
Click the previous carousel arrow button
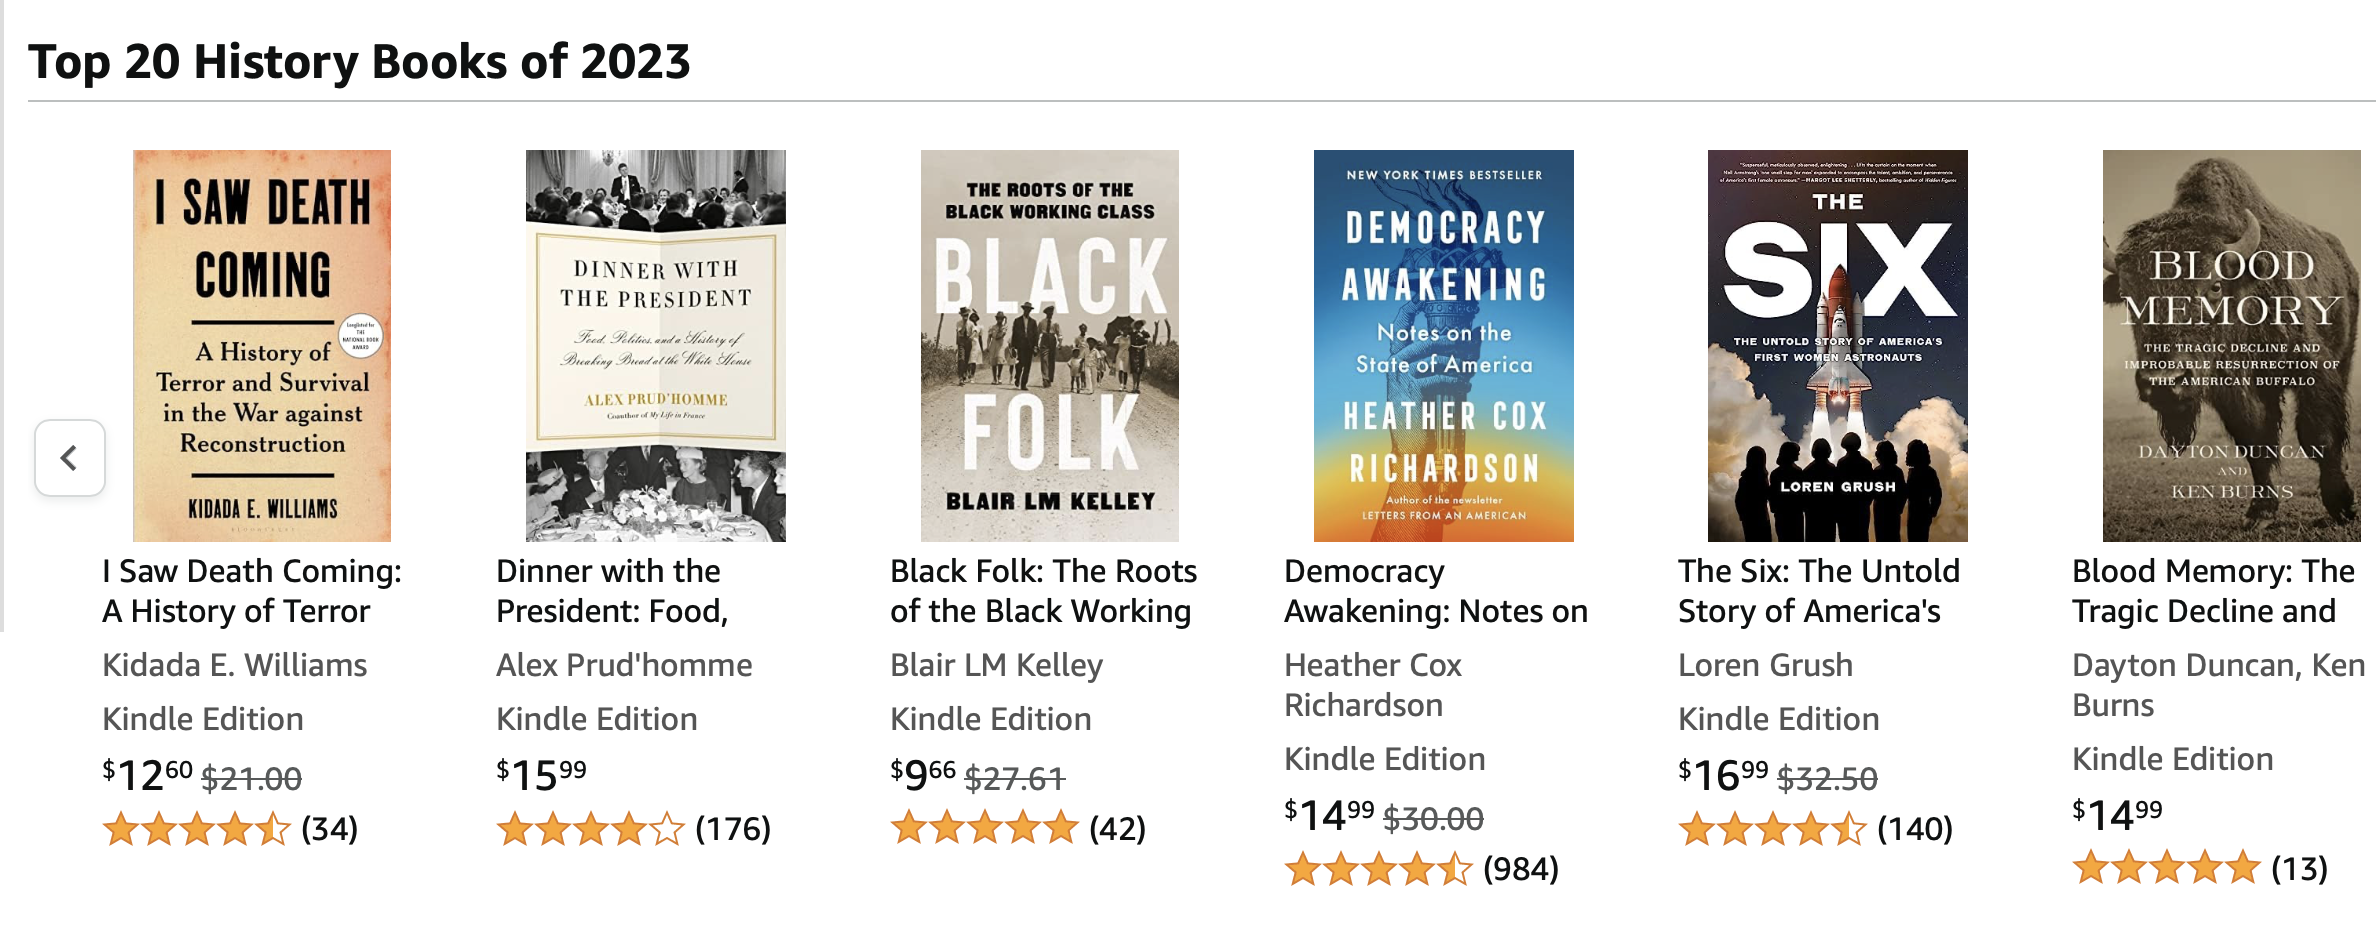(69, 458)
